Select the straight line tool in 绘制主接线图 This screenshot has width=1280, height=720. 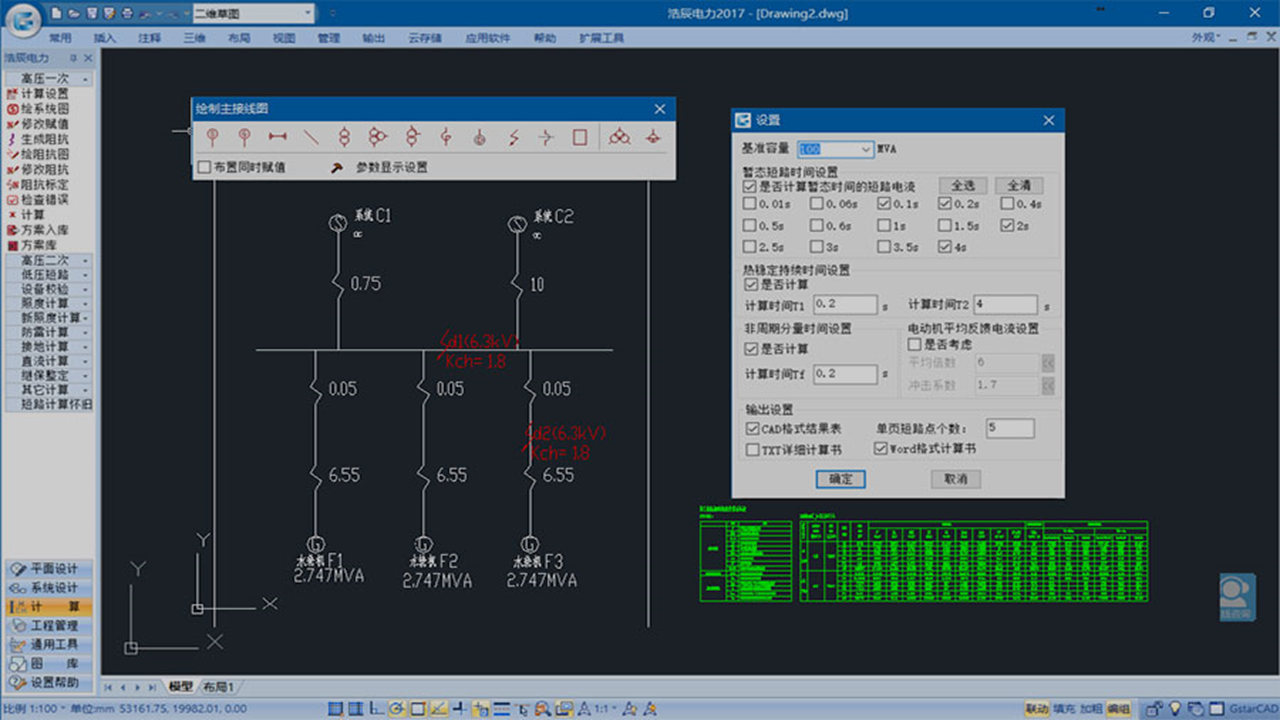click(311, 137)
